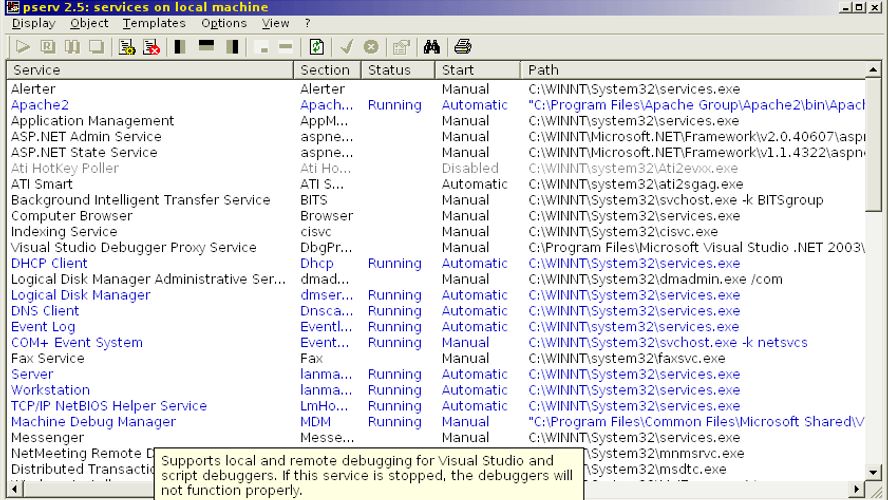Click the faxsvc.exe path cell
This screenshot has width=888, height=500.
(627, 358)
